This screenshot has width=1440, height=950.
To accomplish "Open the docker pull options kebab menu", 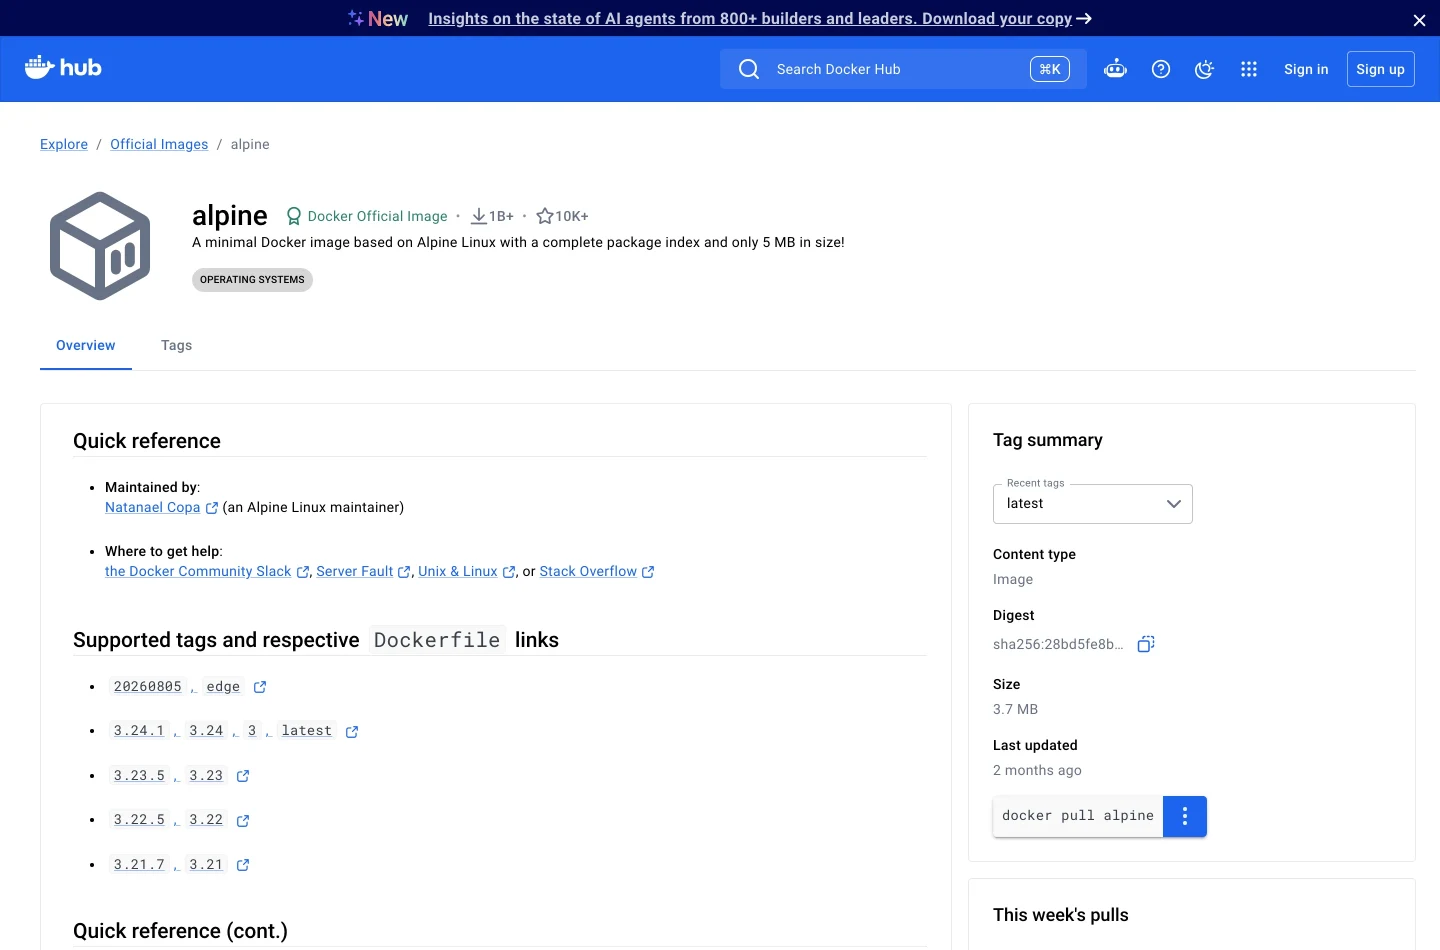I will click(x=1185, y=816).
